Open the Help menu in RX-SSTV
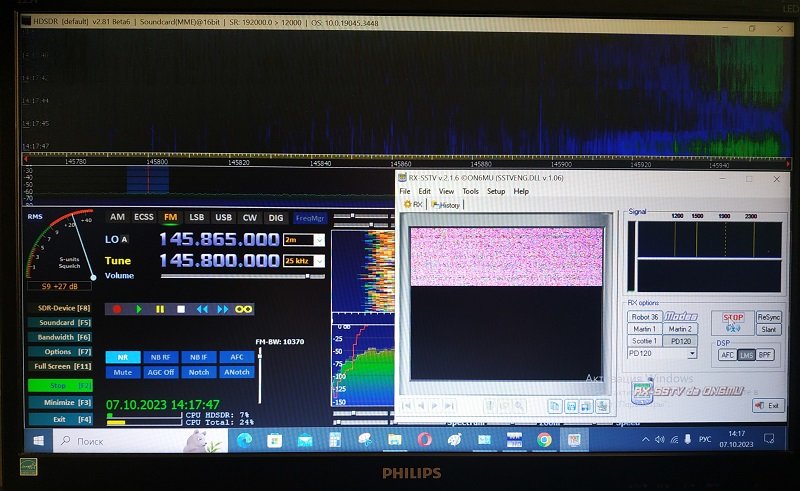 pyautogui.click(x=521, y=191)
